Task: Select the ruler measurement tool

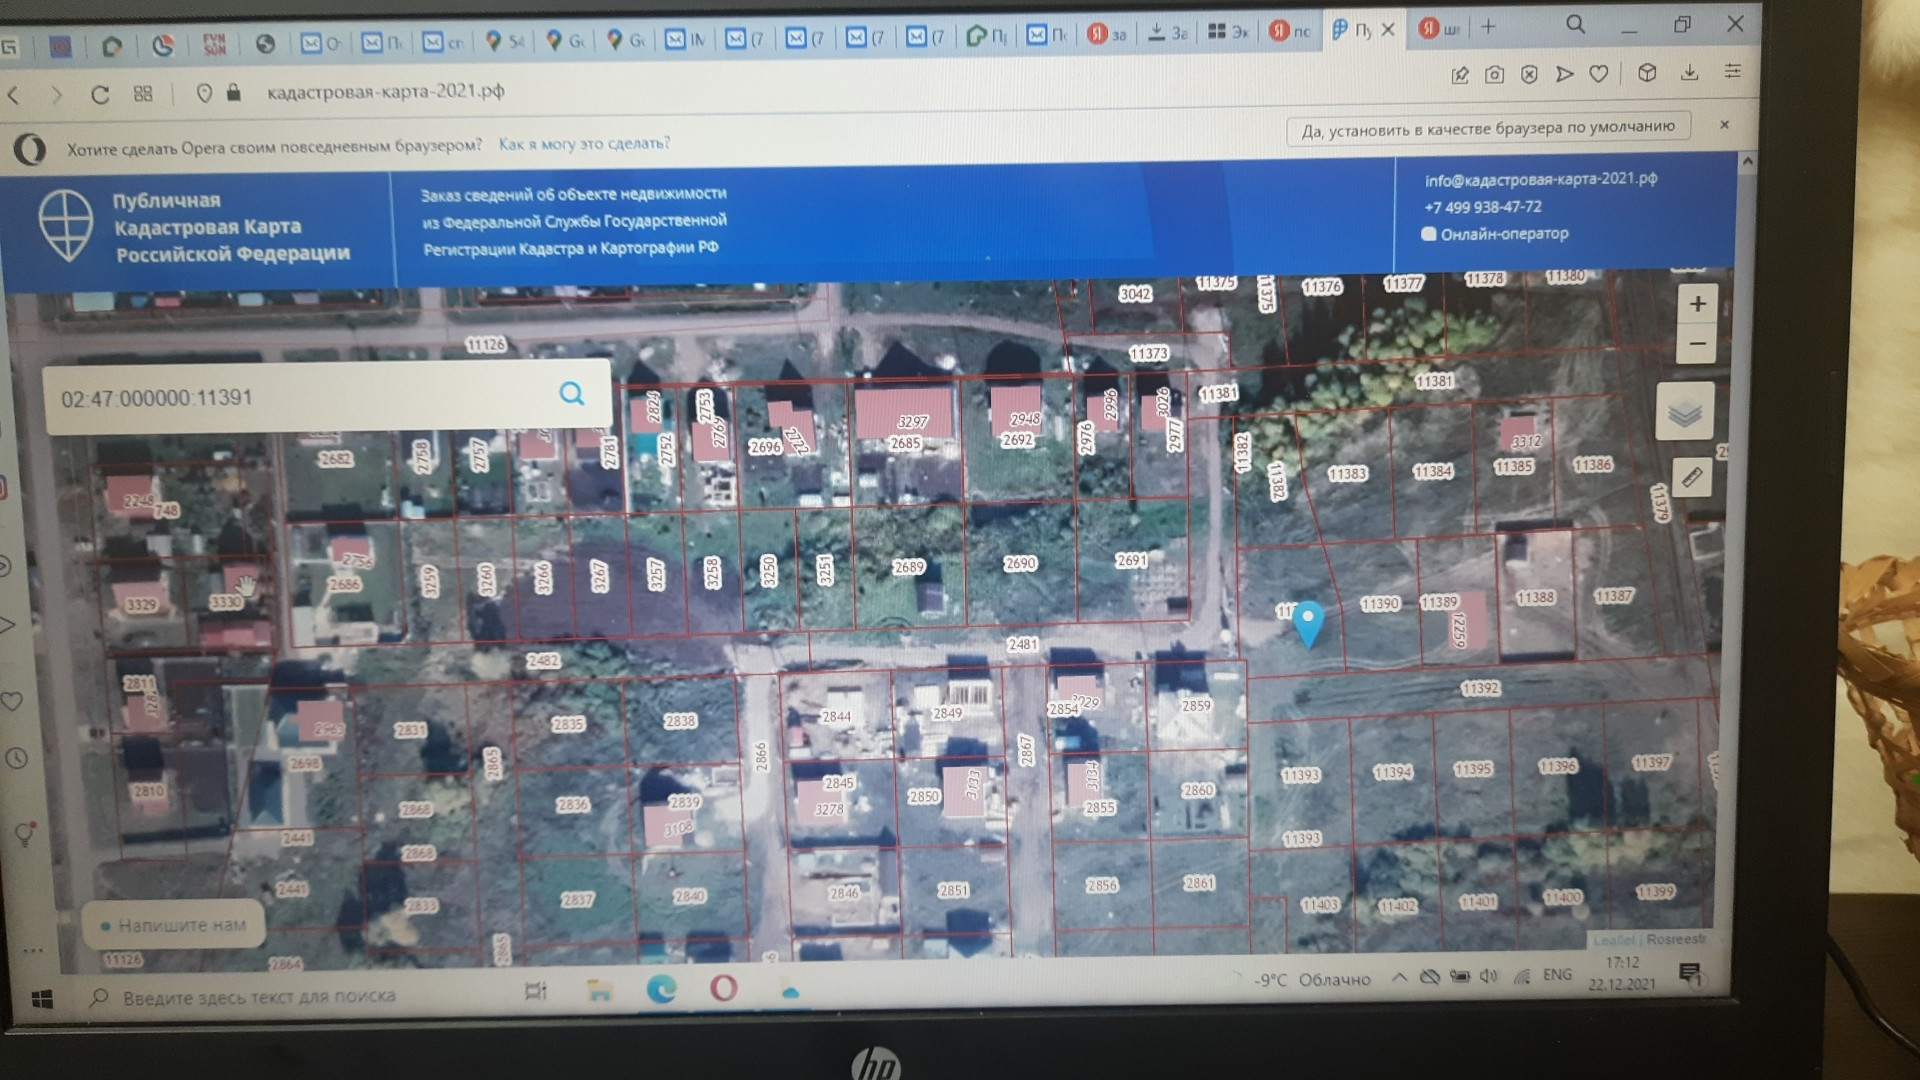Action: pos(1691,478)
